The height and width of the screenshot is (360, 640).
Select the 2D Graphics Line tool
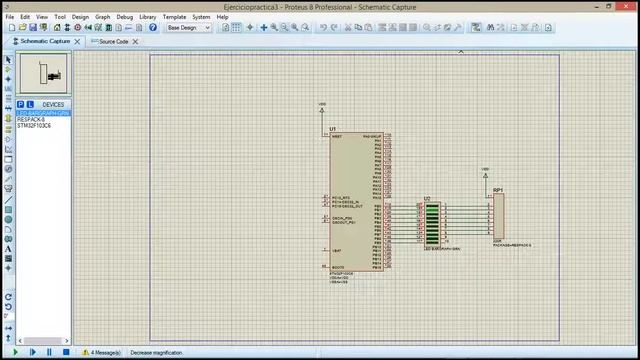(x=8, y=200)
